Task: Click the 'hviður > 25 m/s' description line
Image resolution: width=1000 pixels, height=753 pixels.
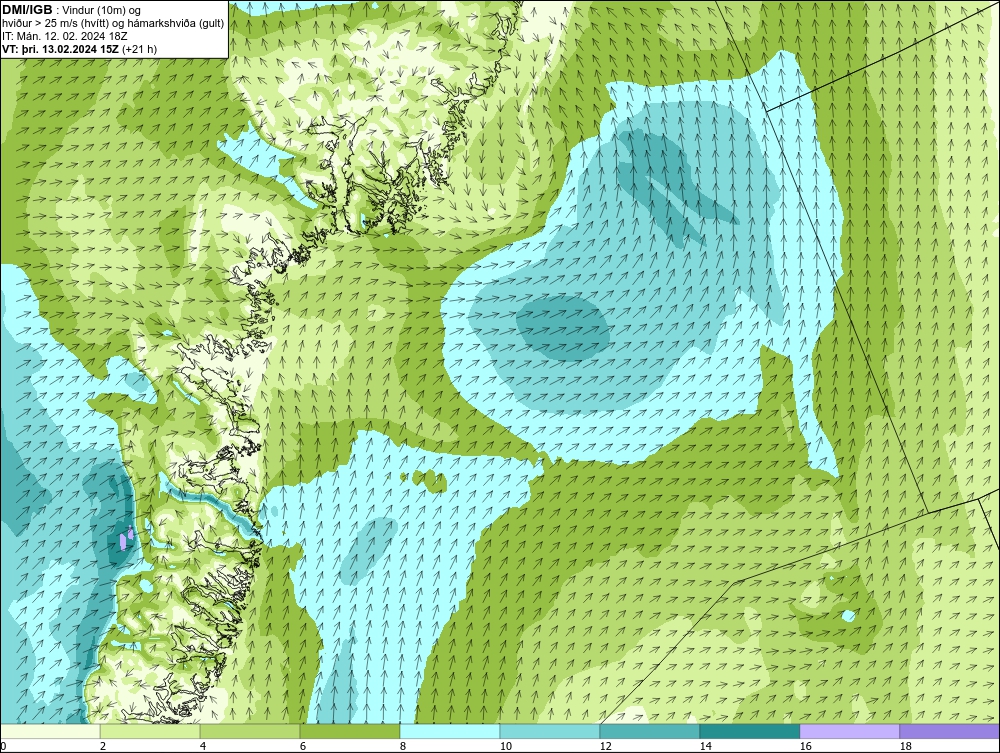Action: [113, 23]
